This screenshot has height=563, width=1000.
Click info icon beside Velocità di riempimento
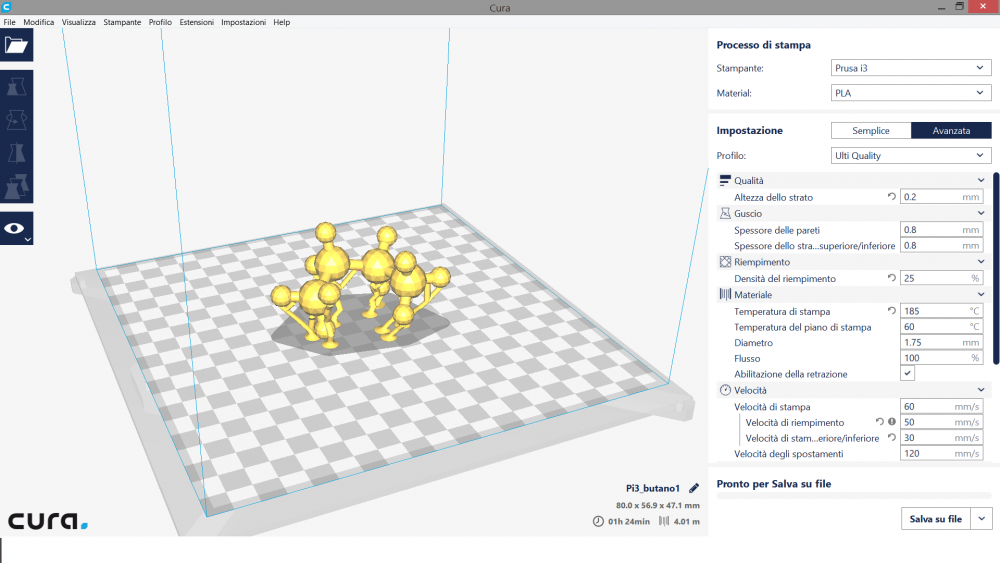[x=891, y=422]
